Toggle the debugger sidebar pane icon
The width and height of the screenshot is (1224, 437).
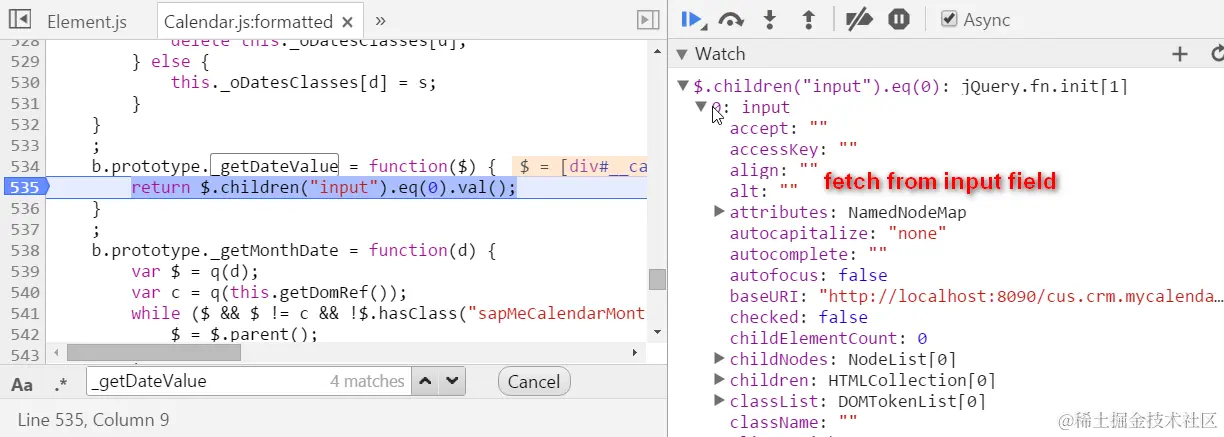tap(647, 20)
